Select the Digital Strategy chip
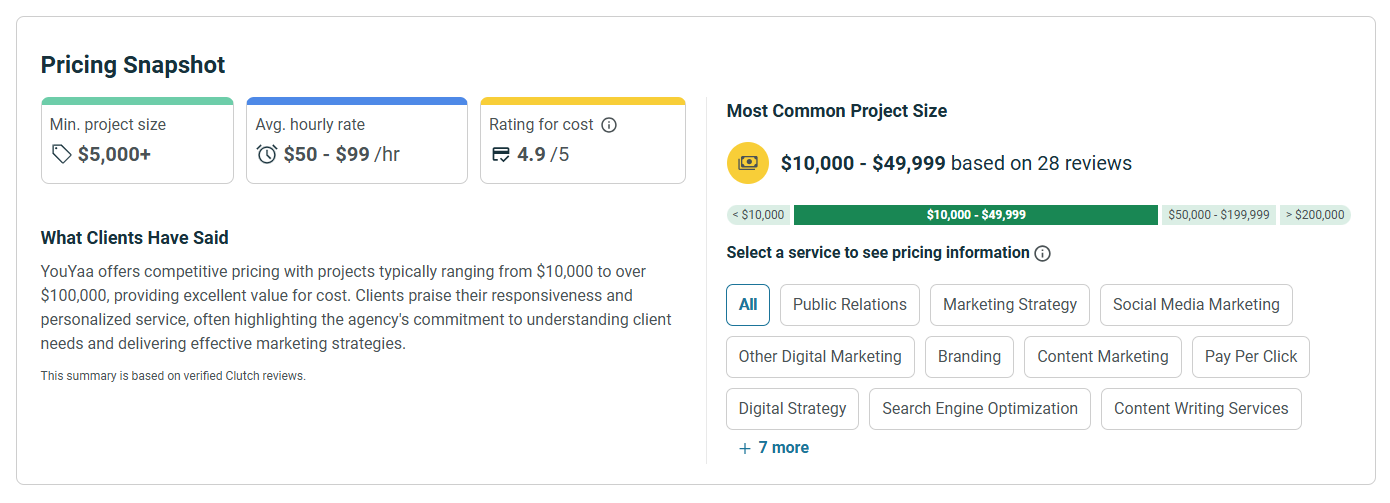The image size is (1390, 503). [792, 409]
